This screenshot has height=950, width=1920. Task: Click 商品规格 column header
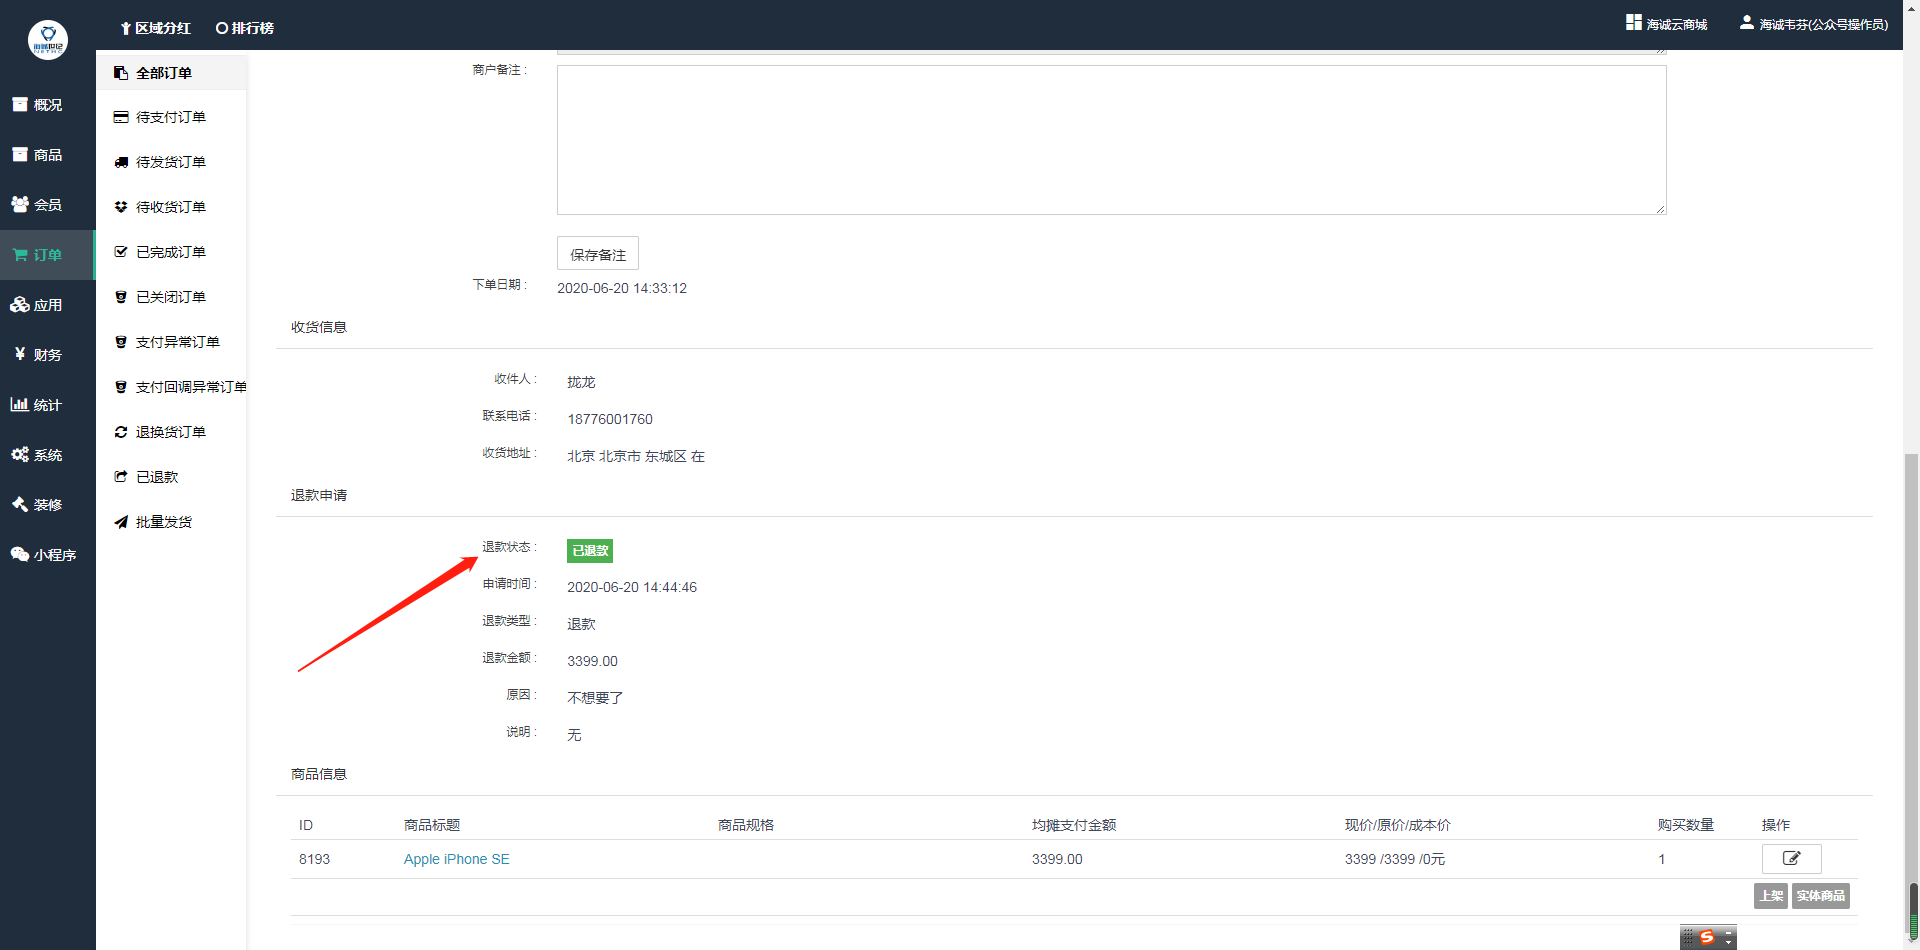(746, 825)
